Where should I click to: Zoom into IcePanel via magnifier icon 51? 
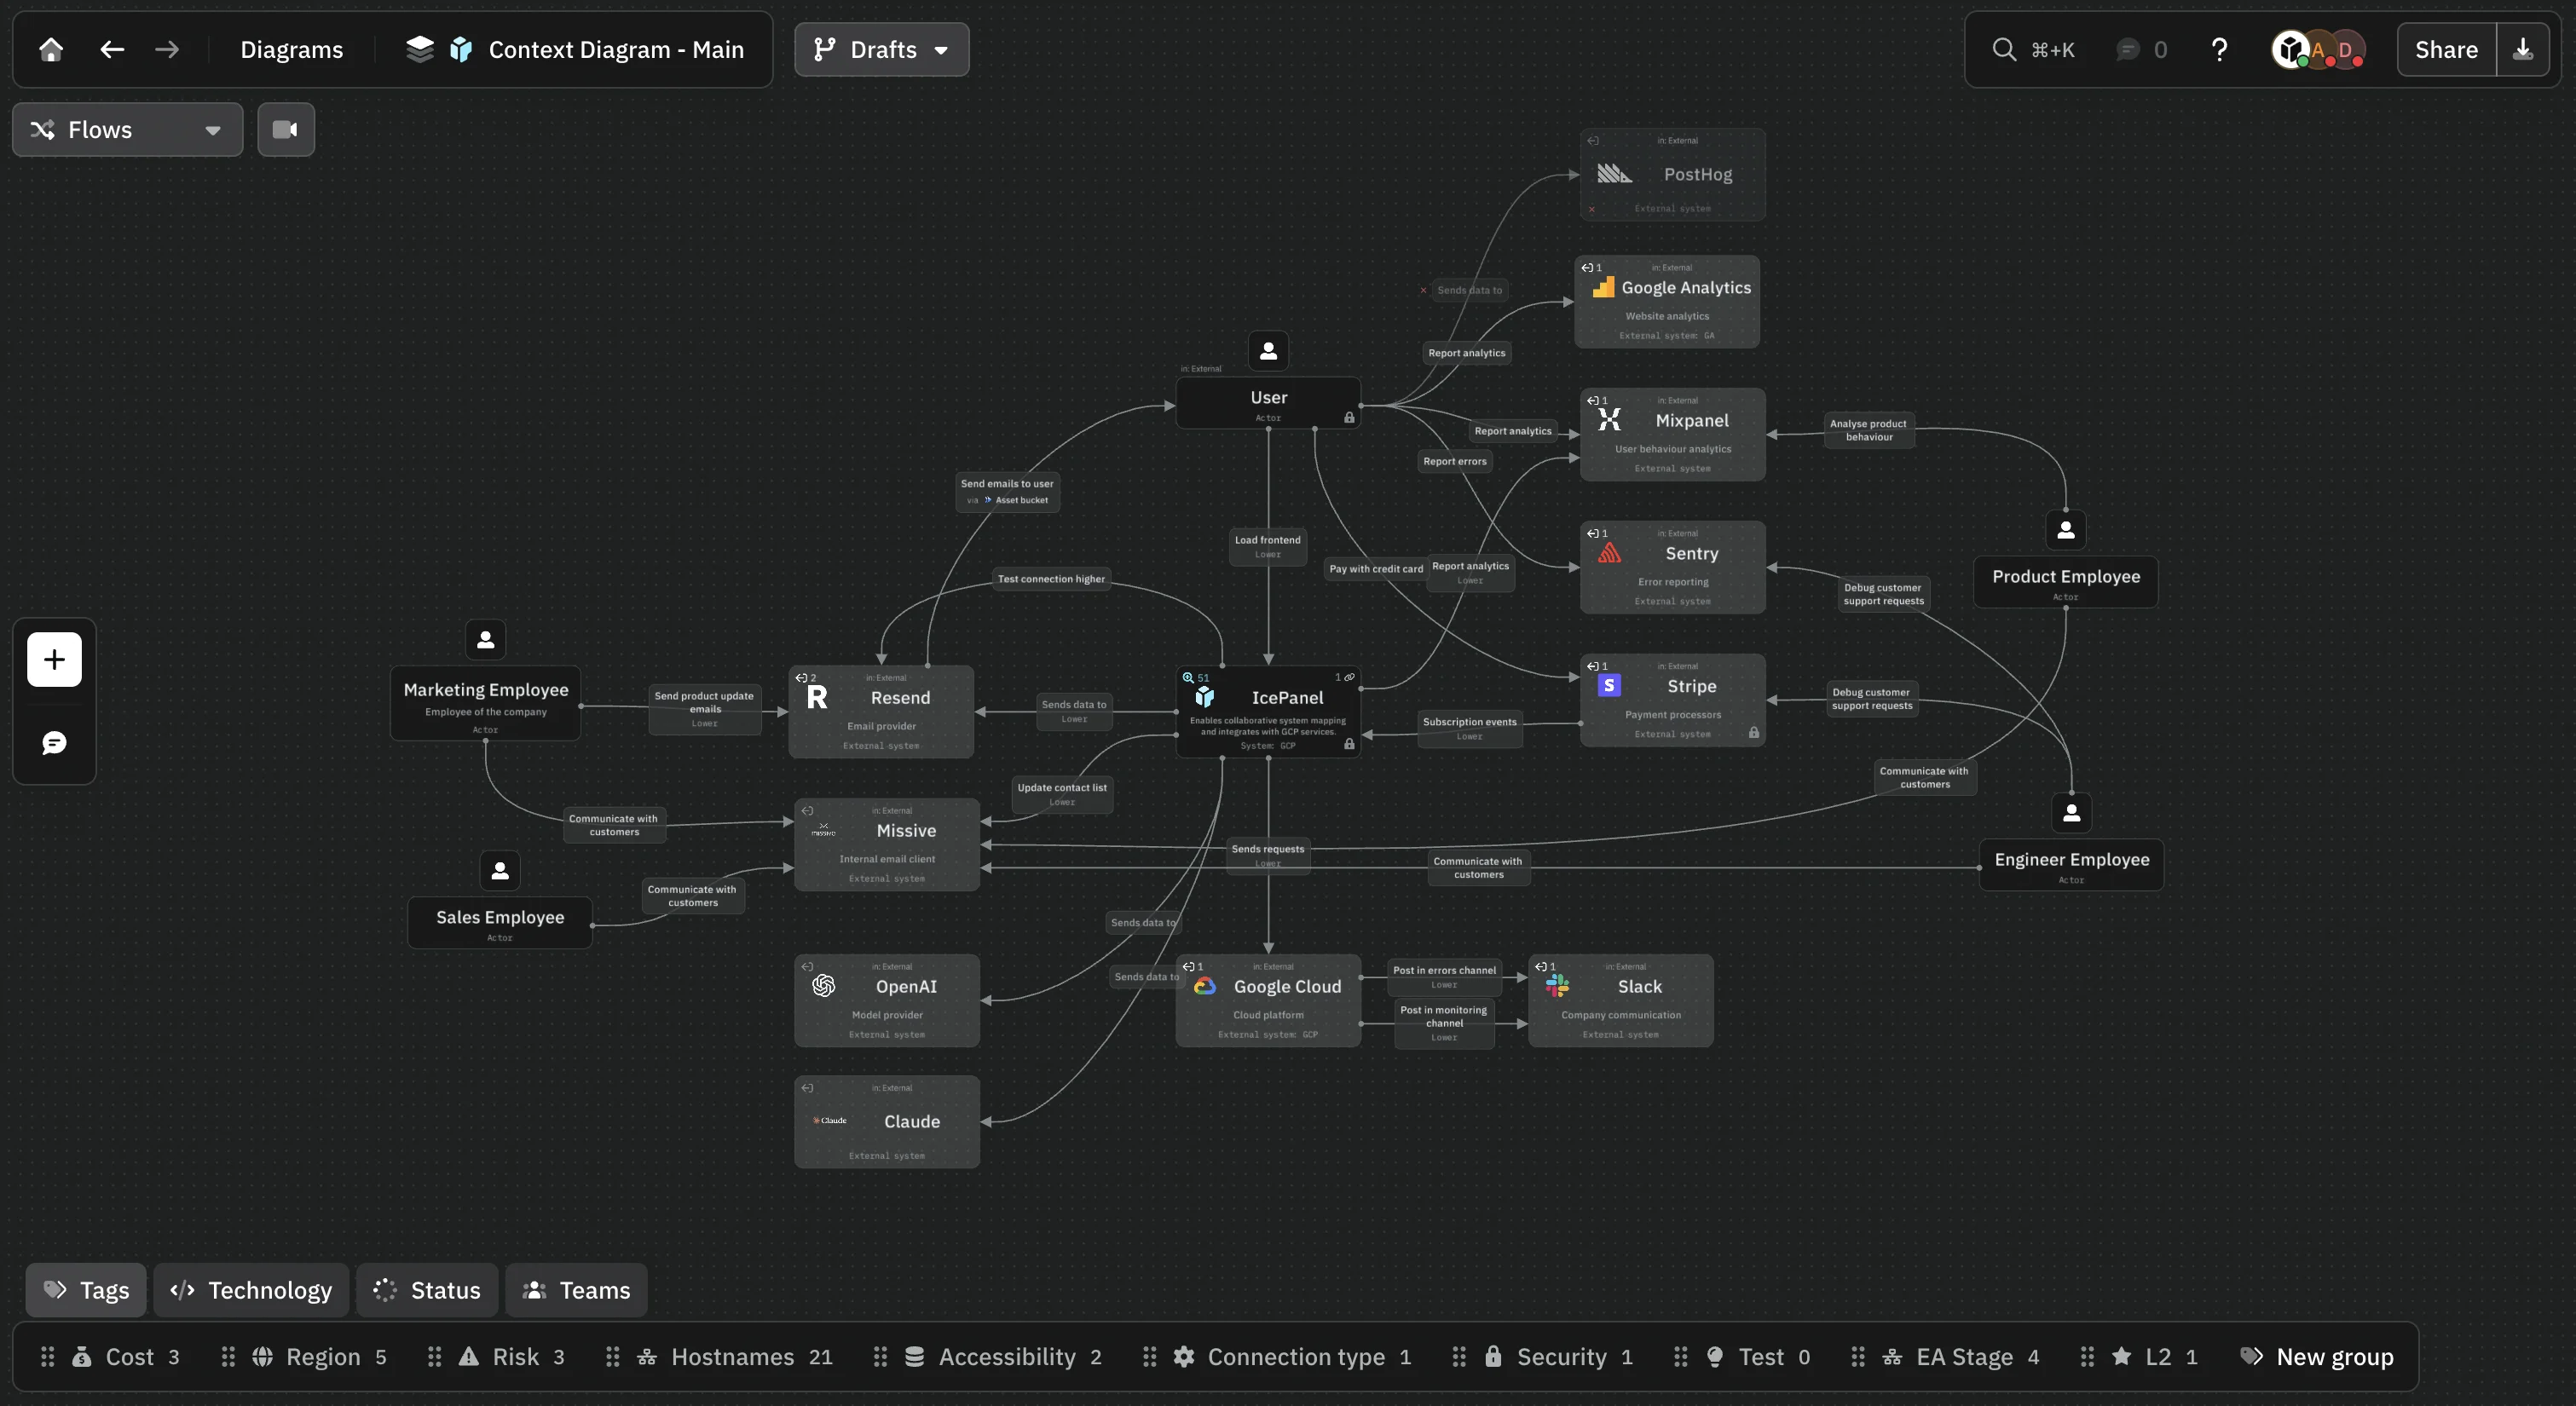pos(1196,677)
